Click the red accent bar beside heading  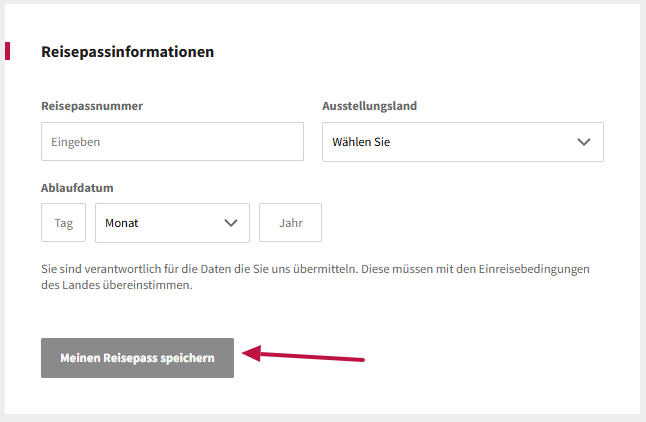point(7,51)
